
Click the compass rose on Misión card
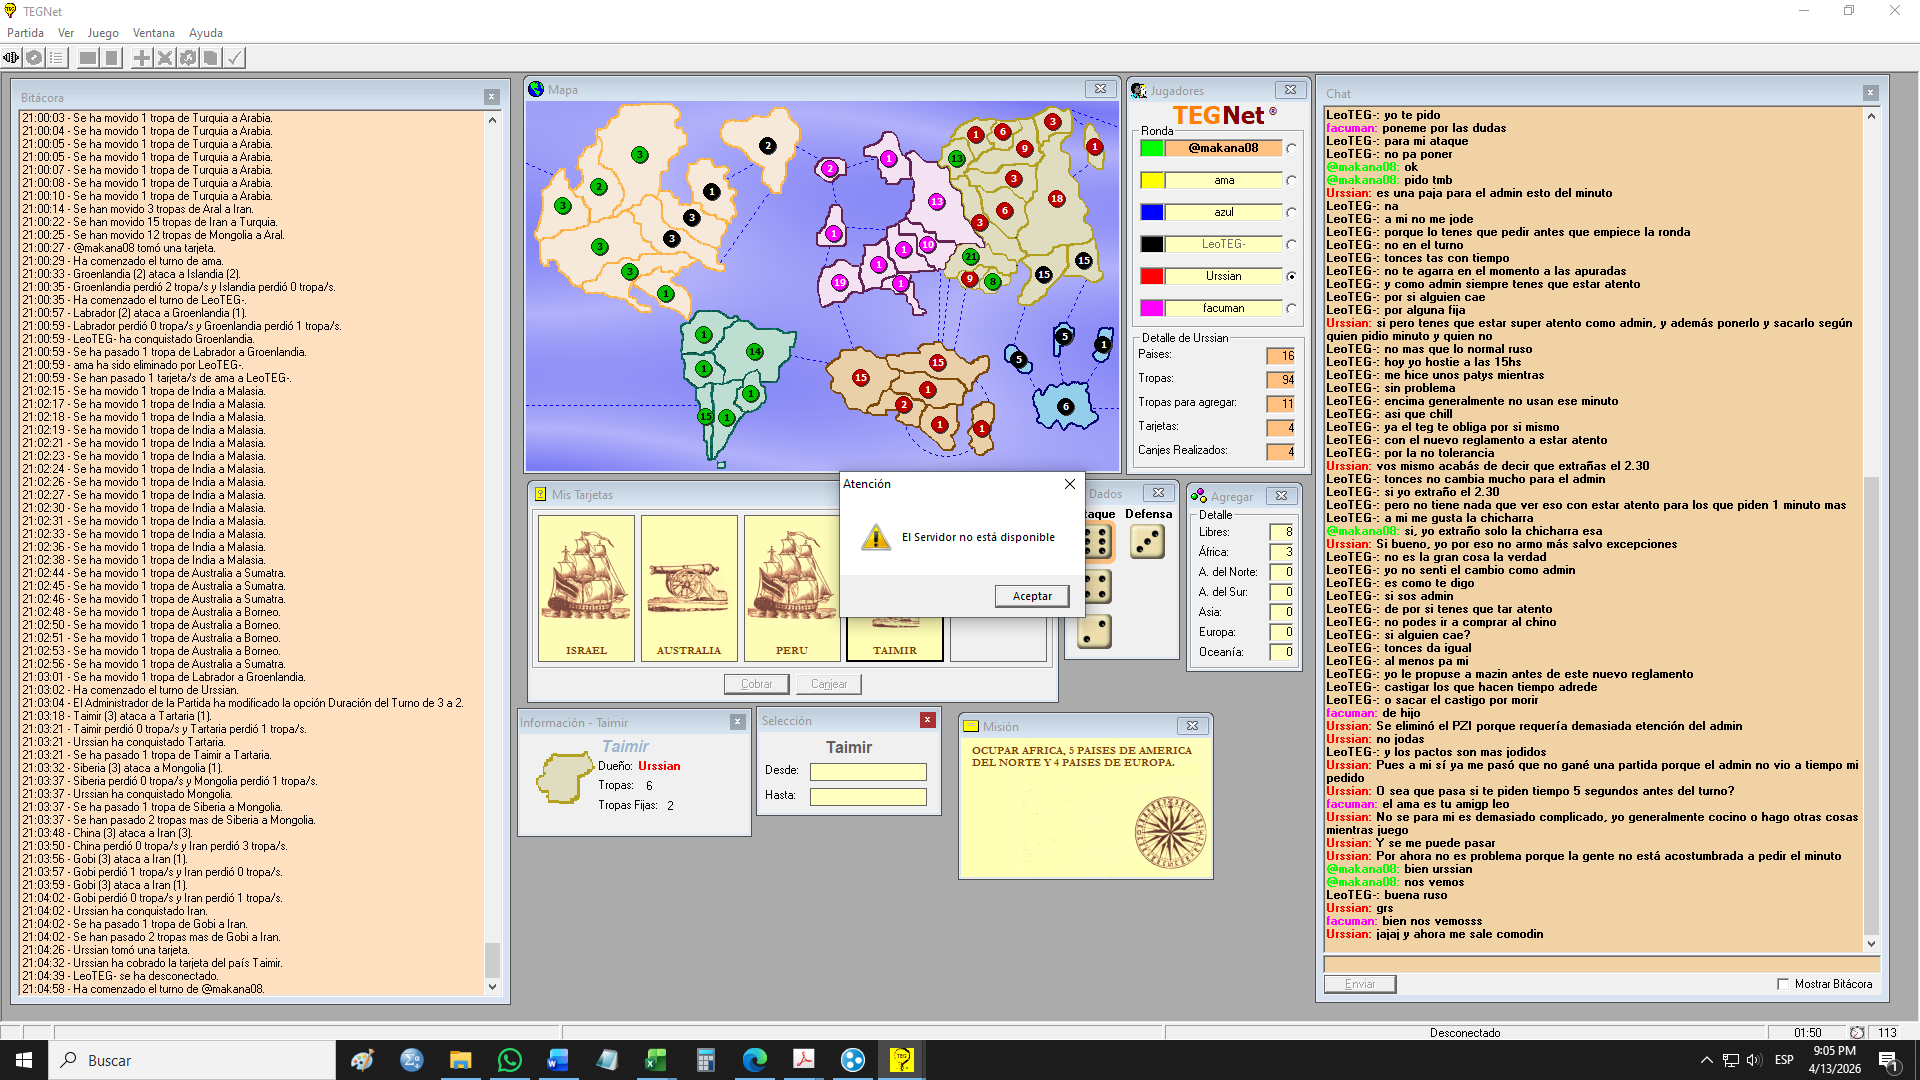[x=1170, y=832]
